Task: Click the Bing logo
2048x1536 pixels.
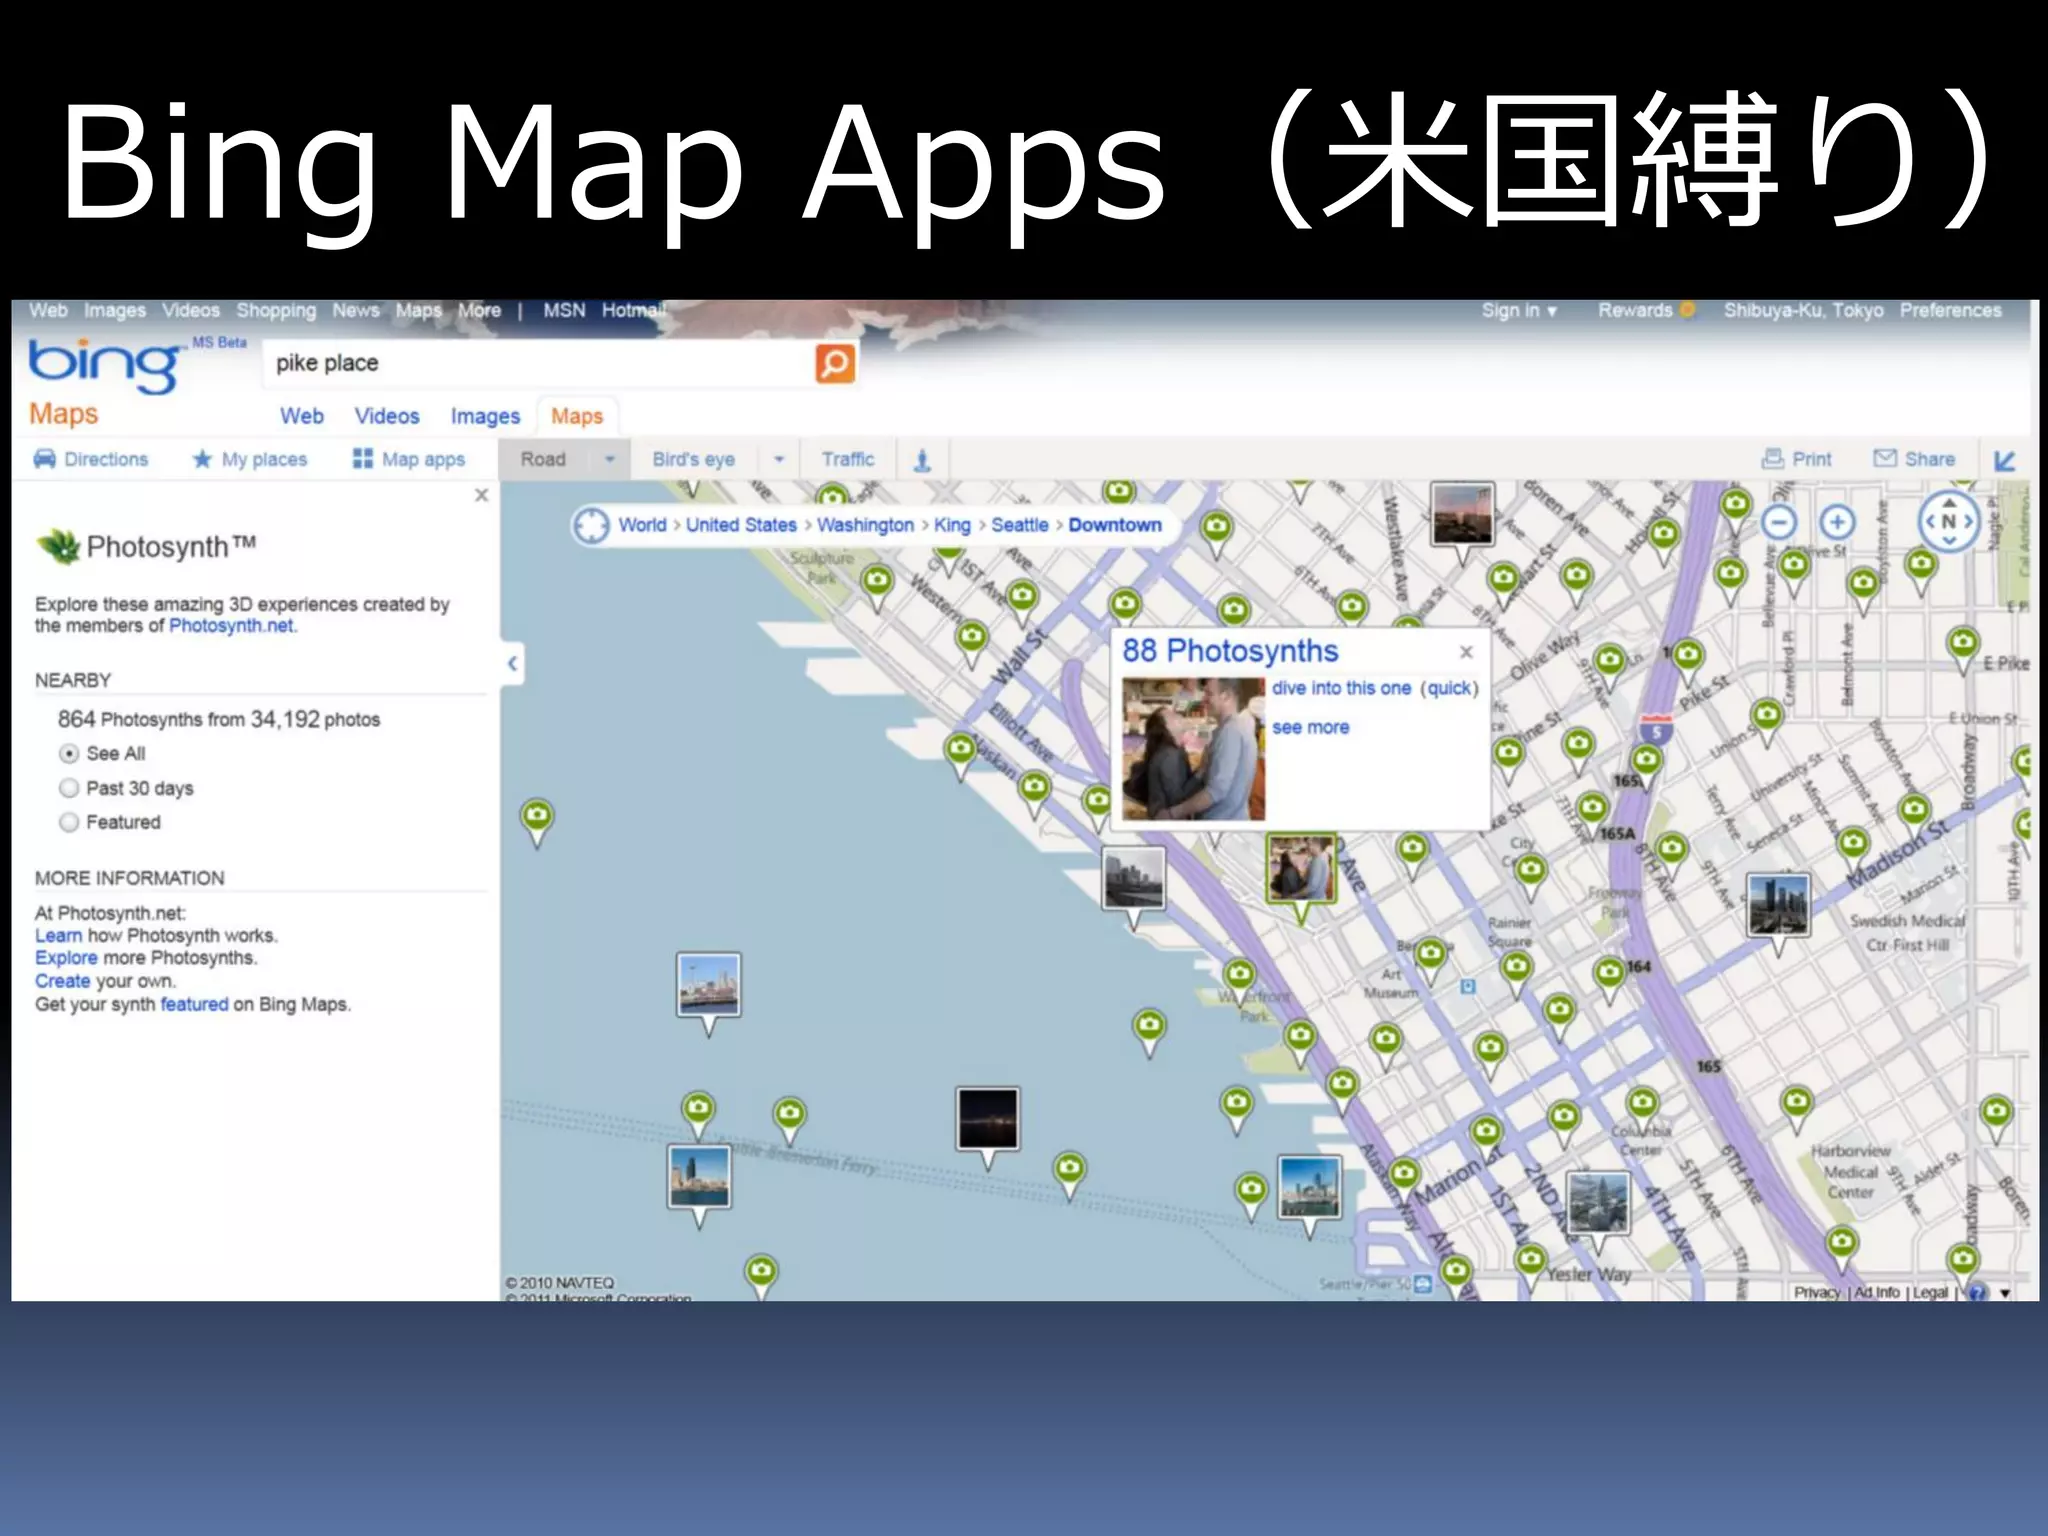Action: point(106,365)
